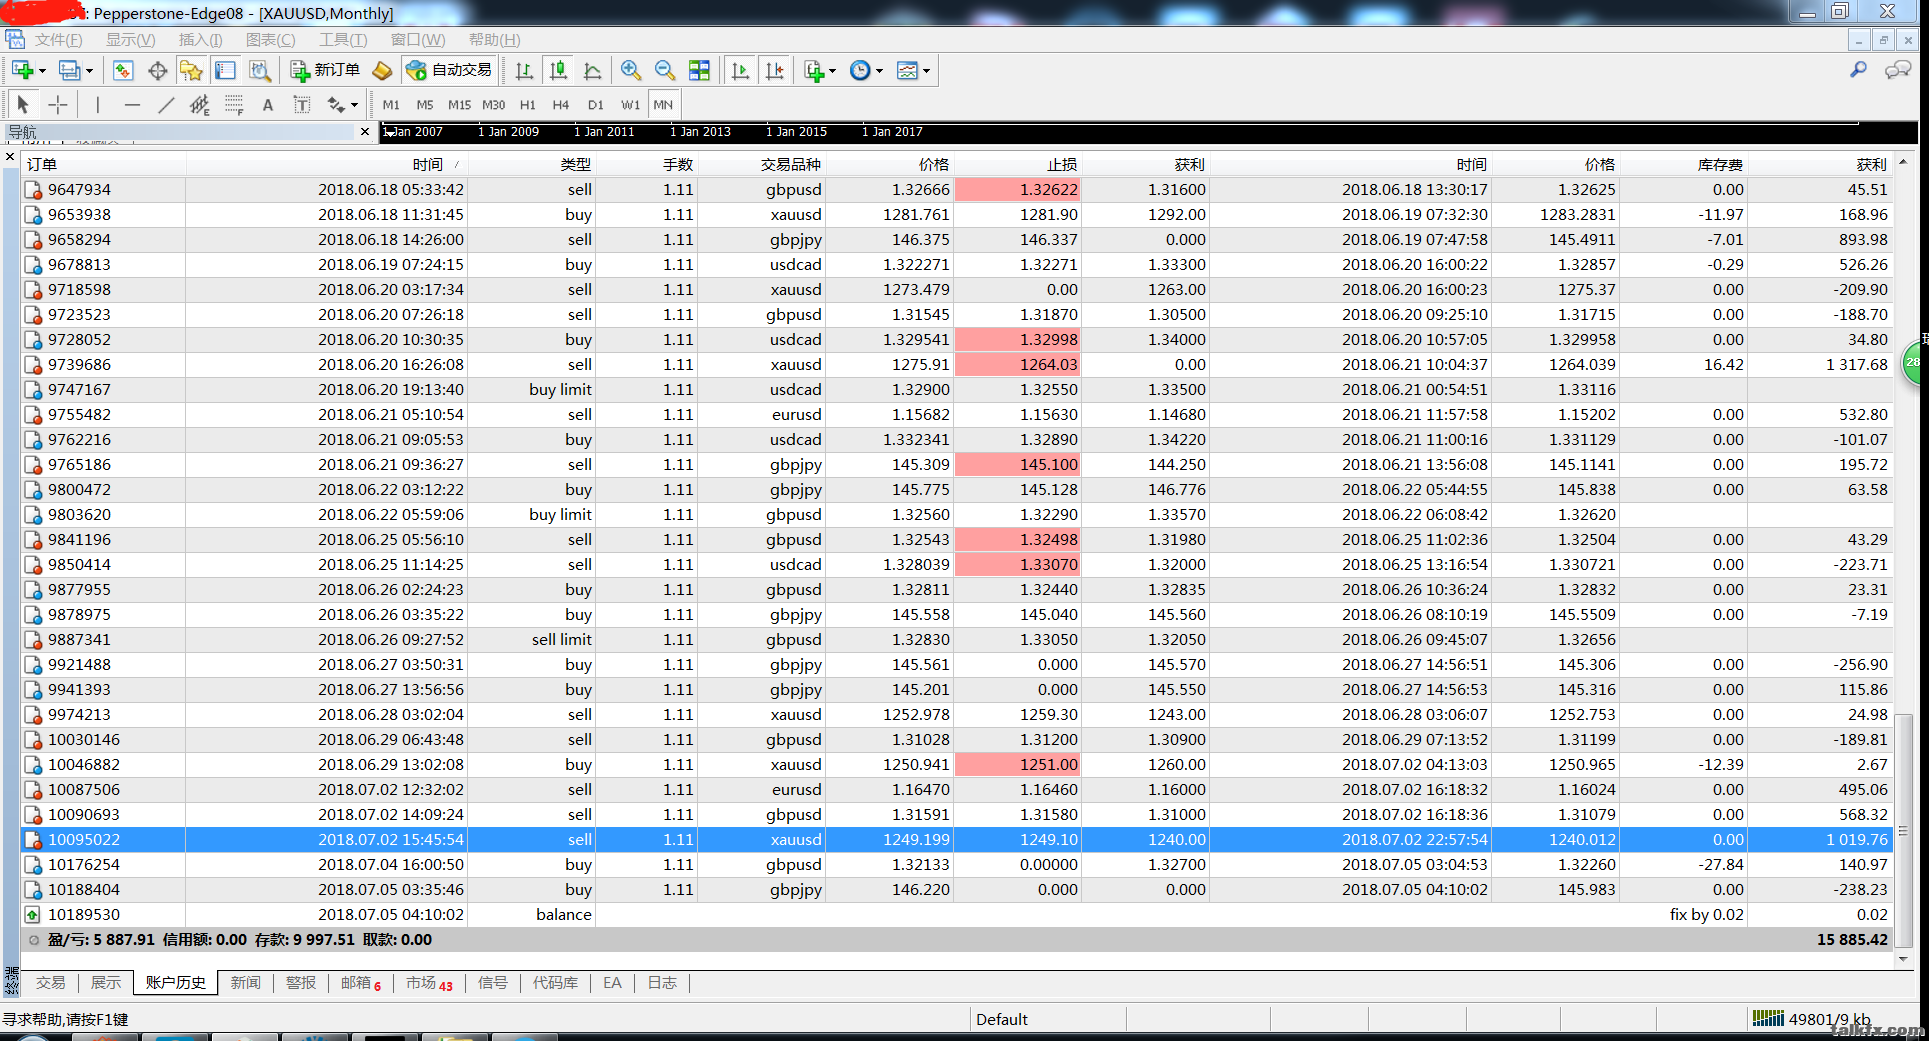This screenshot has height=1041, width=1929.
Task: Sort by the 止损 column header
Action: (x=1018, y=164)
